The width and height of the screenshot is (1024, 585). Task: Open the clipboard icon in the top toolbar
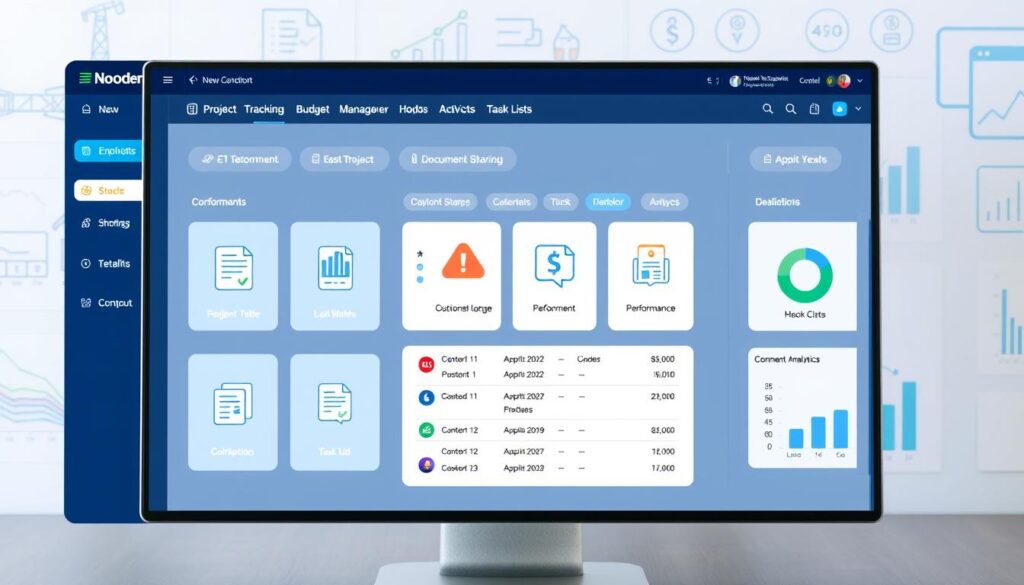click(x=814, y=109)
